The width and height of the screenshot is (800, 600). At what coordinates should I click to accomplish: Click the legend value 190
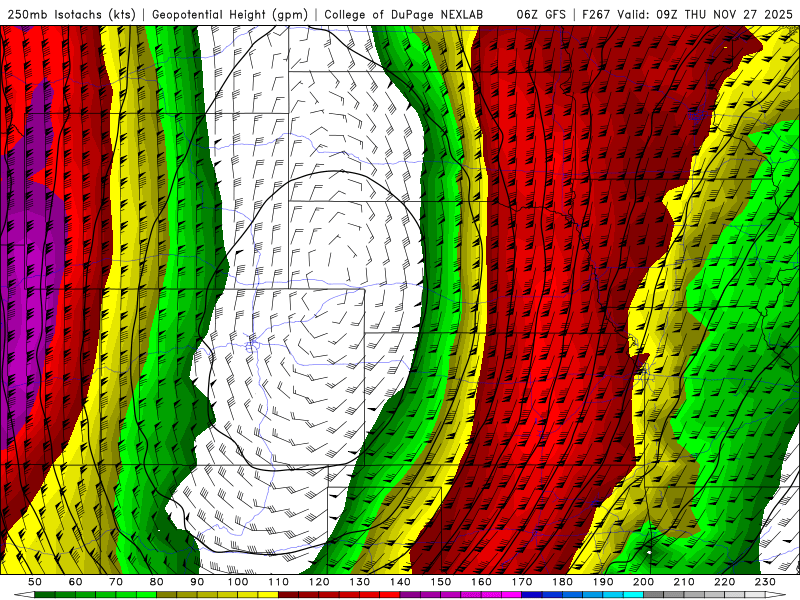603,582
